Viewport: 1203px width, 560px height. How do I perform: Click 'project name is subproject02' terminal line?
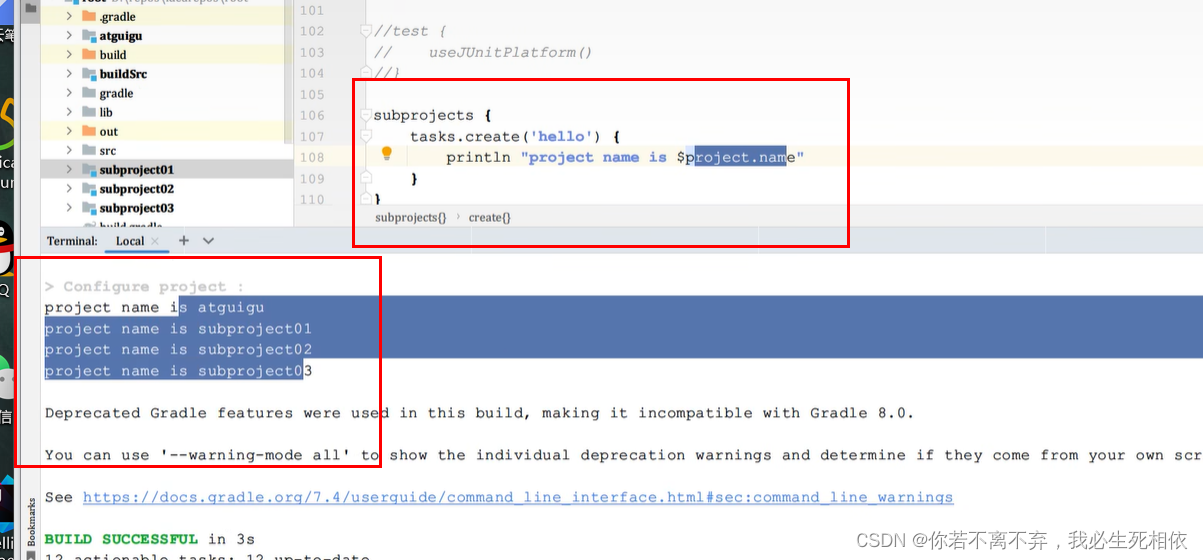[x=179, y=349]
